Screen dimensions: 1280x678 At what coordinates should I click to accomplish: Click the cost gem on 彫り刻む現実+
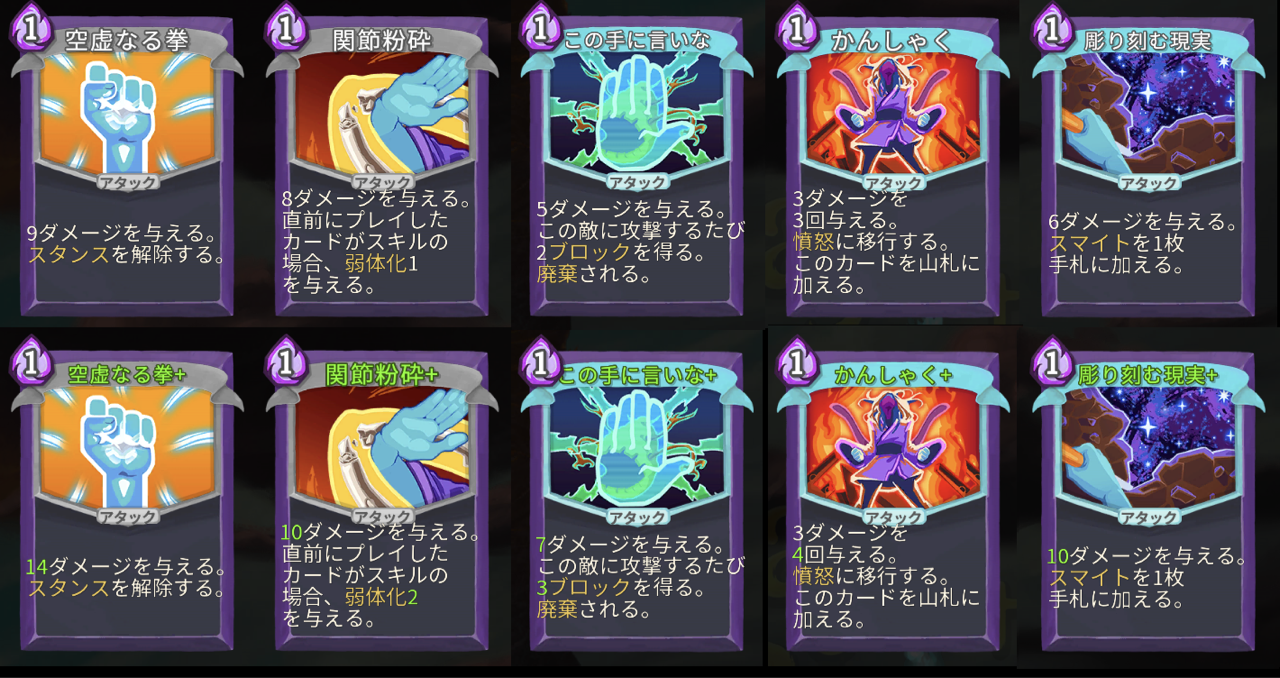tap(1053, 361)
